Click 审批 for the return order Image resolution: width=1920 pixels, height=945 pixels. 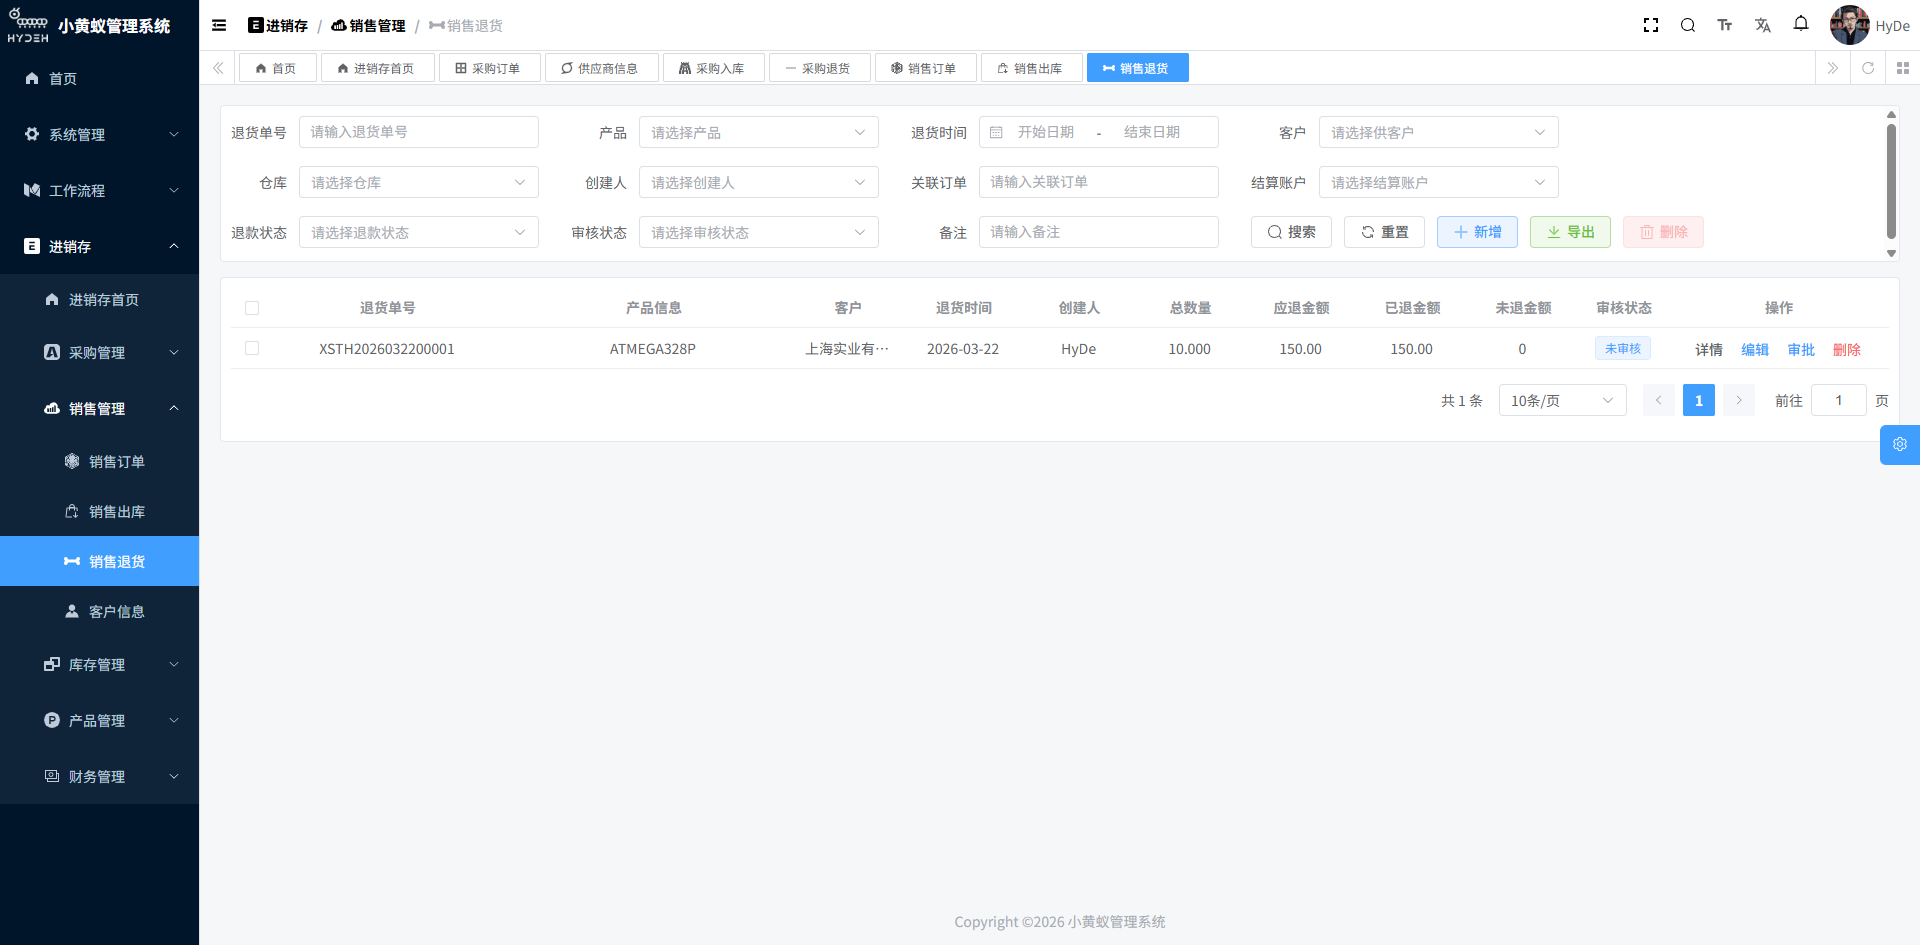1801,349
